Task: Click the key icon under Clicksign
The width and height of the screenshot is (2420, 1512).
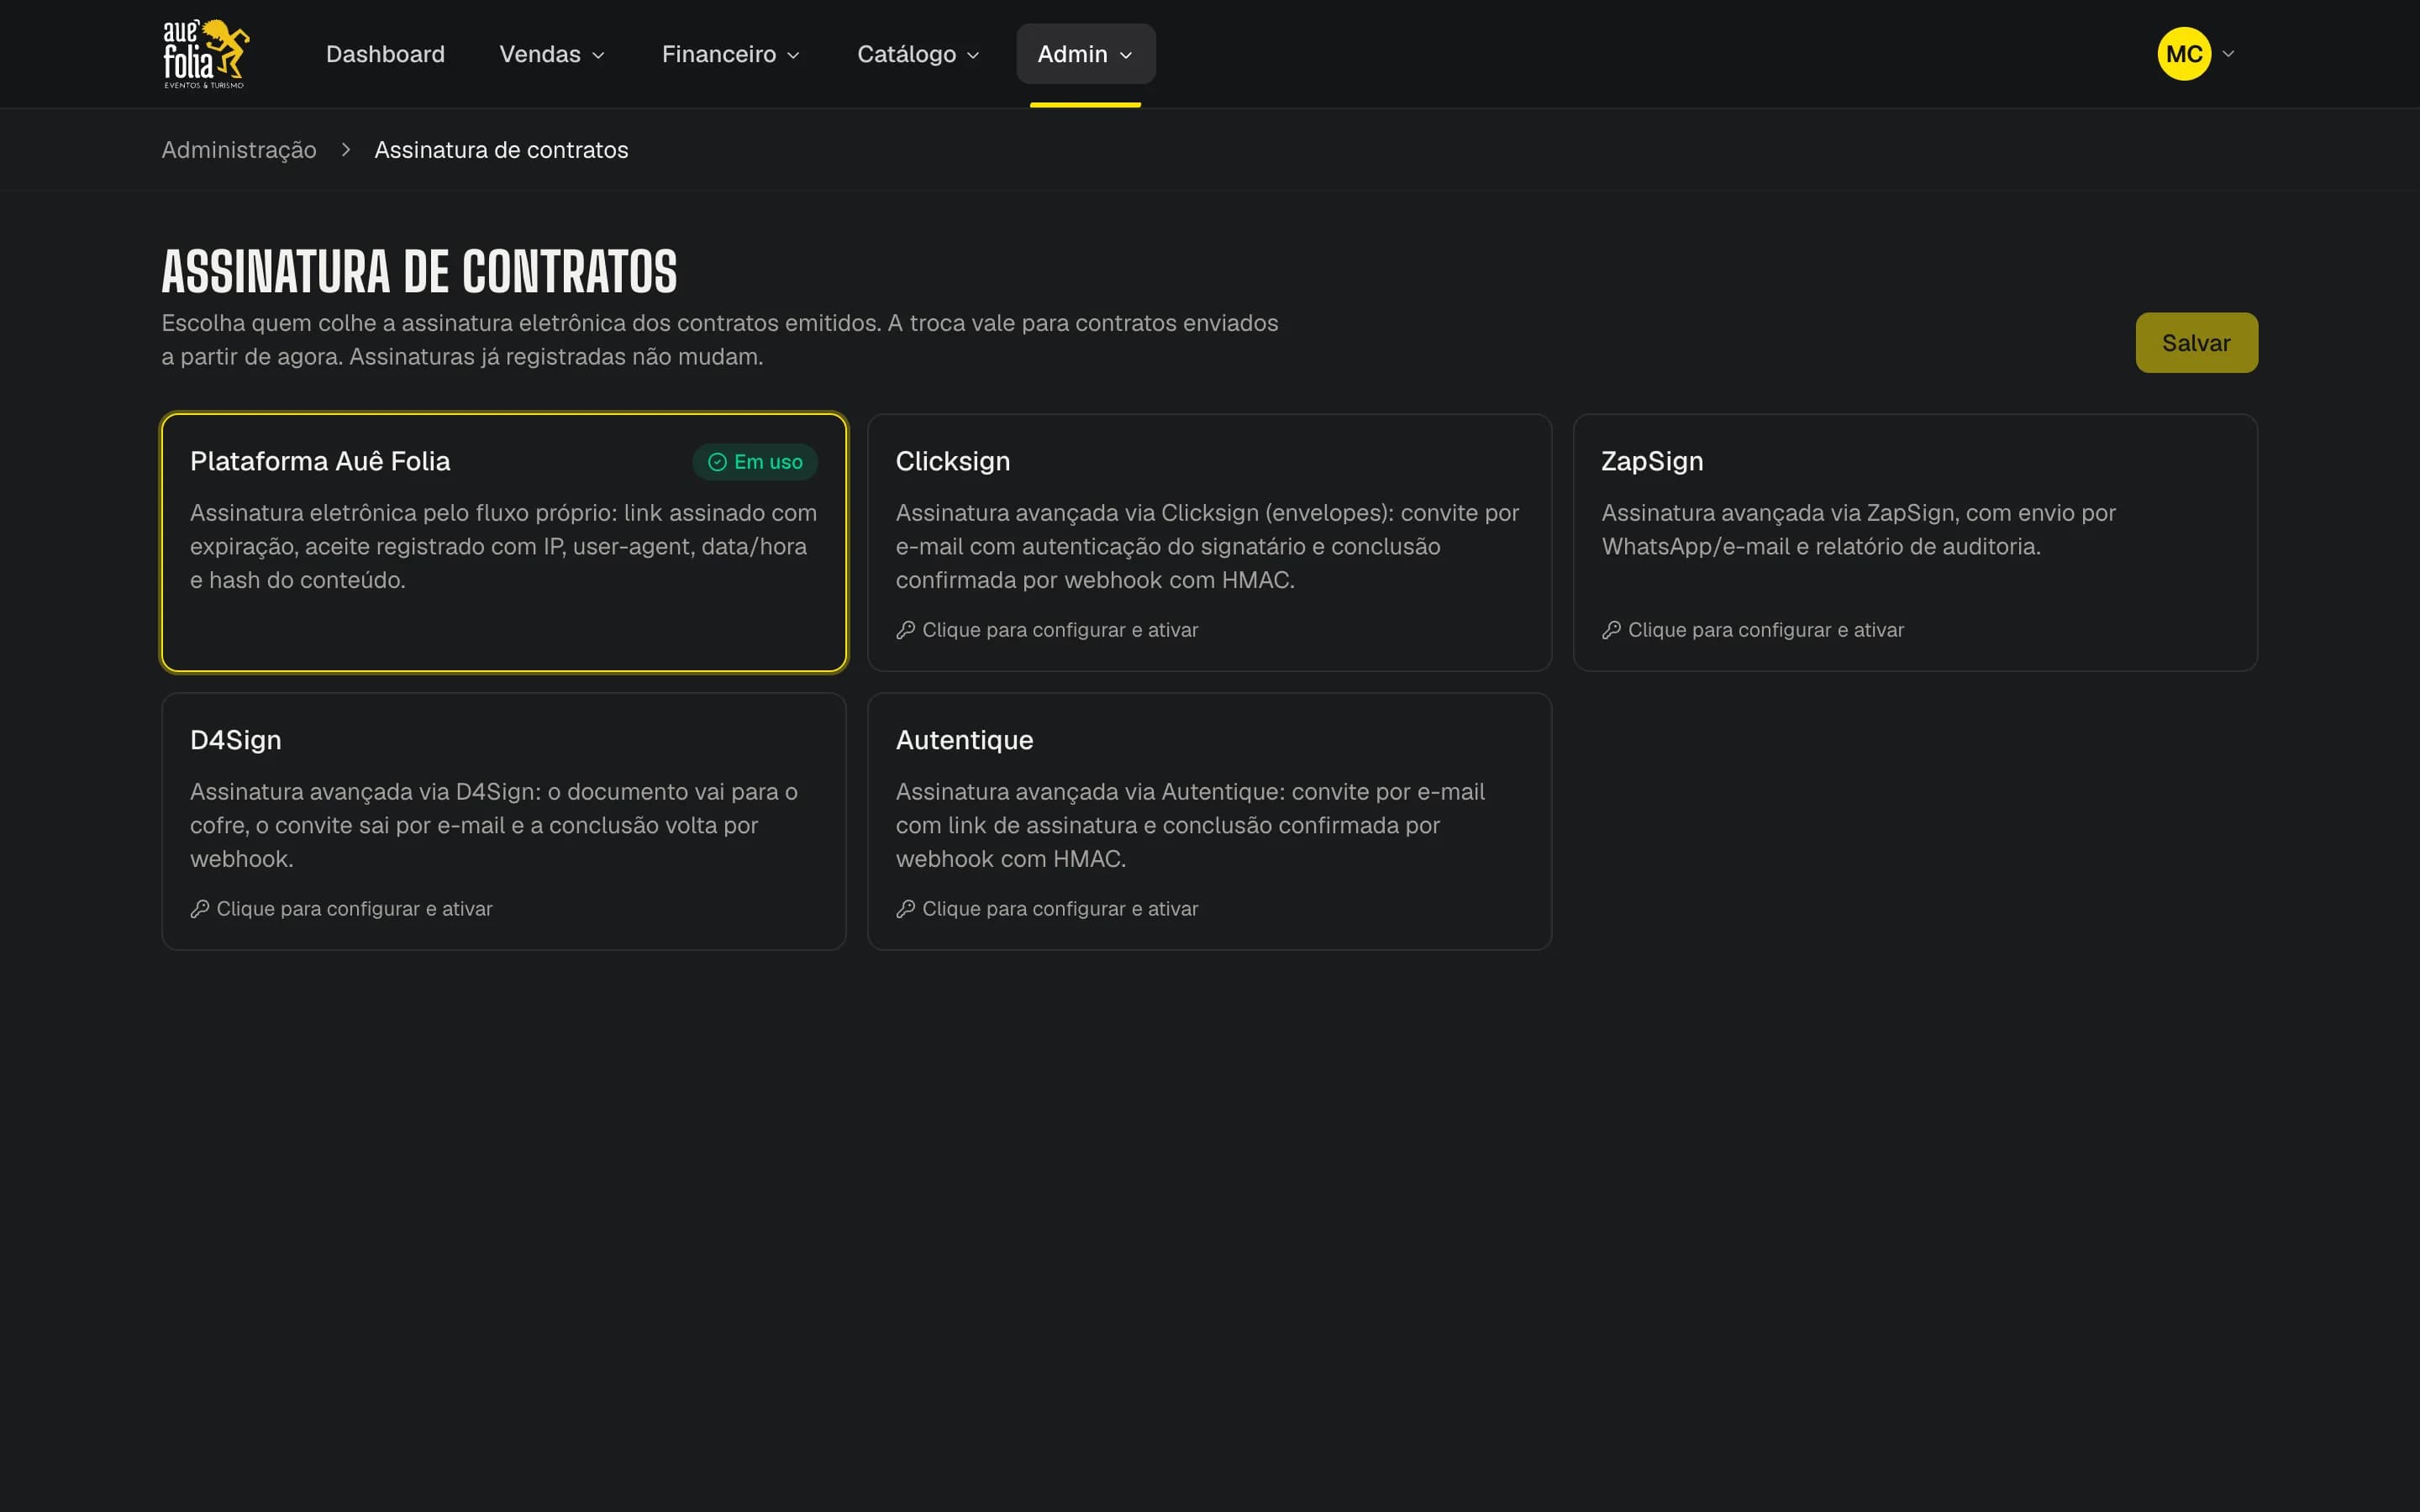Action: (x=906, y=630)
